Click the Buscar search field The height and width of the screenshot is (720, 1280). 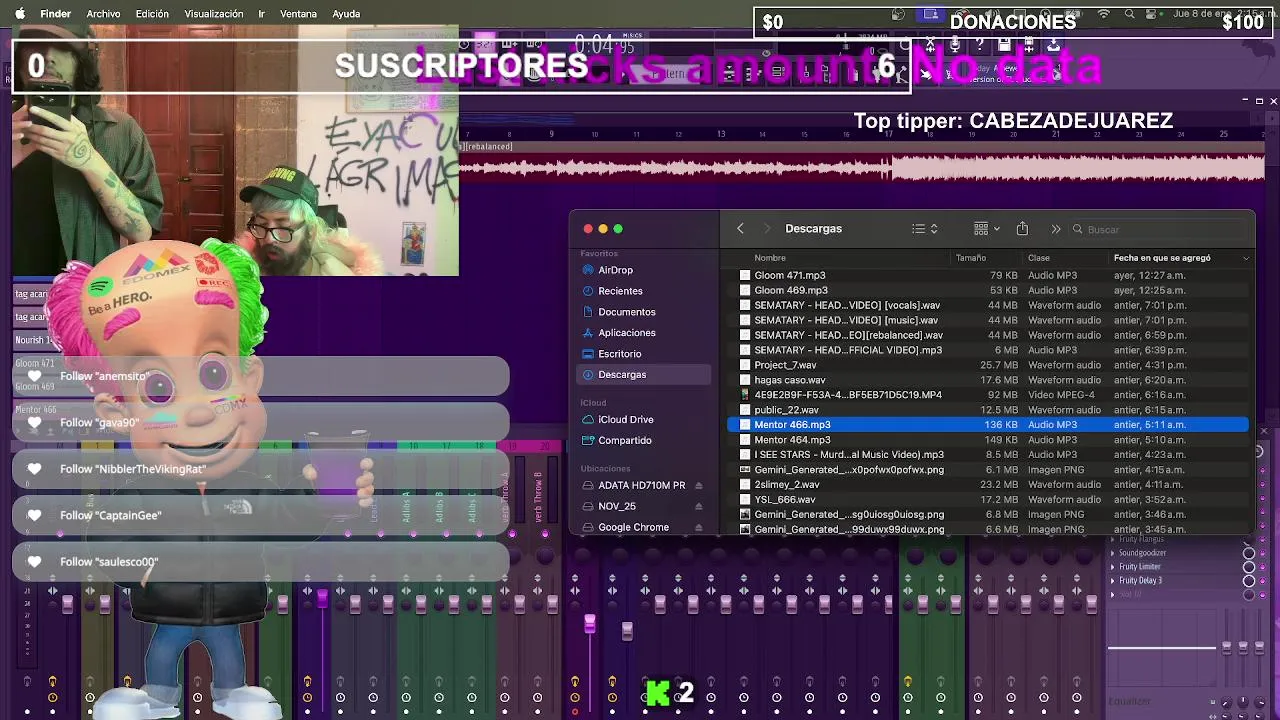point(1159,230)
